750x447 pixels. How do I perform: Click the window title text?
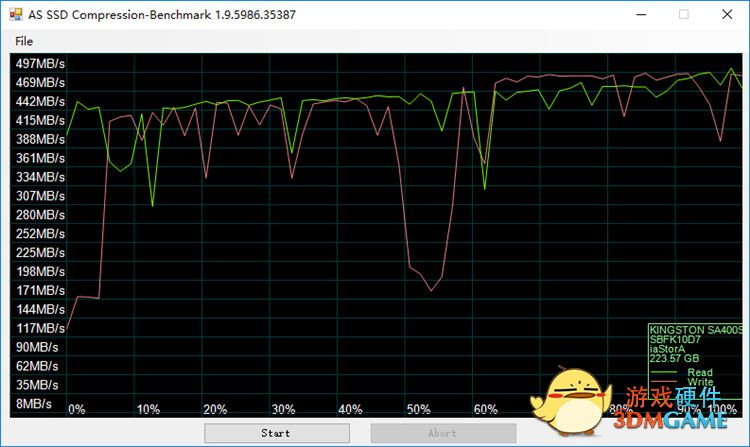tap(162, 15)
